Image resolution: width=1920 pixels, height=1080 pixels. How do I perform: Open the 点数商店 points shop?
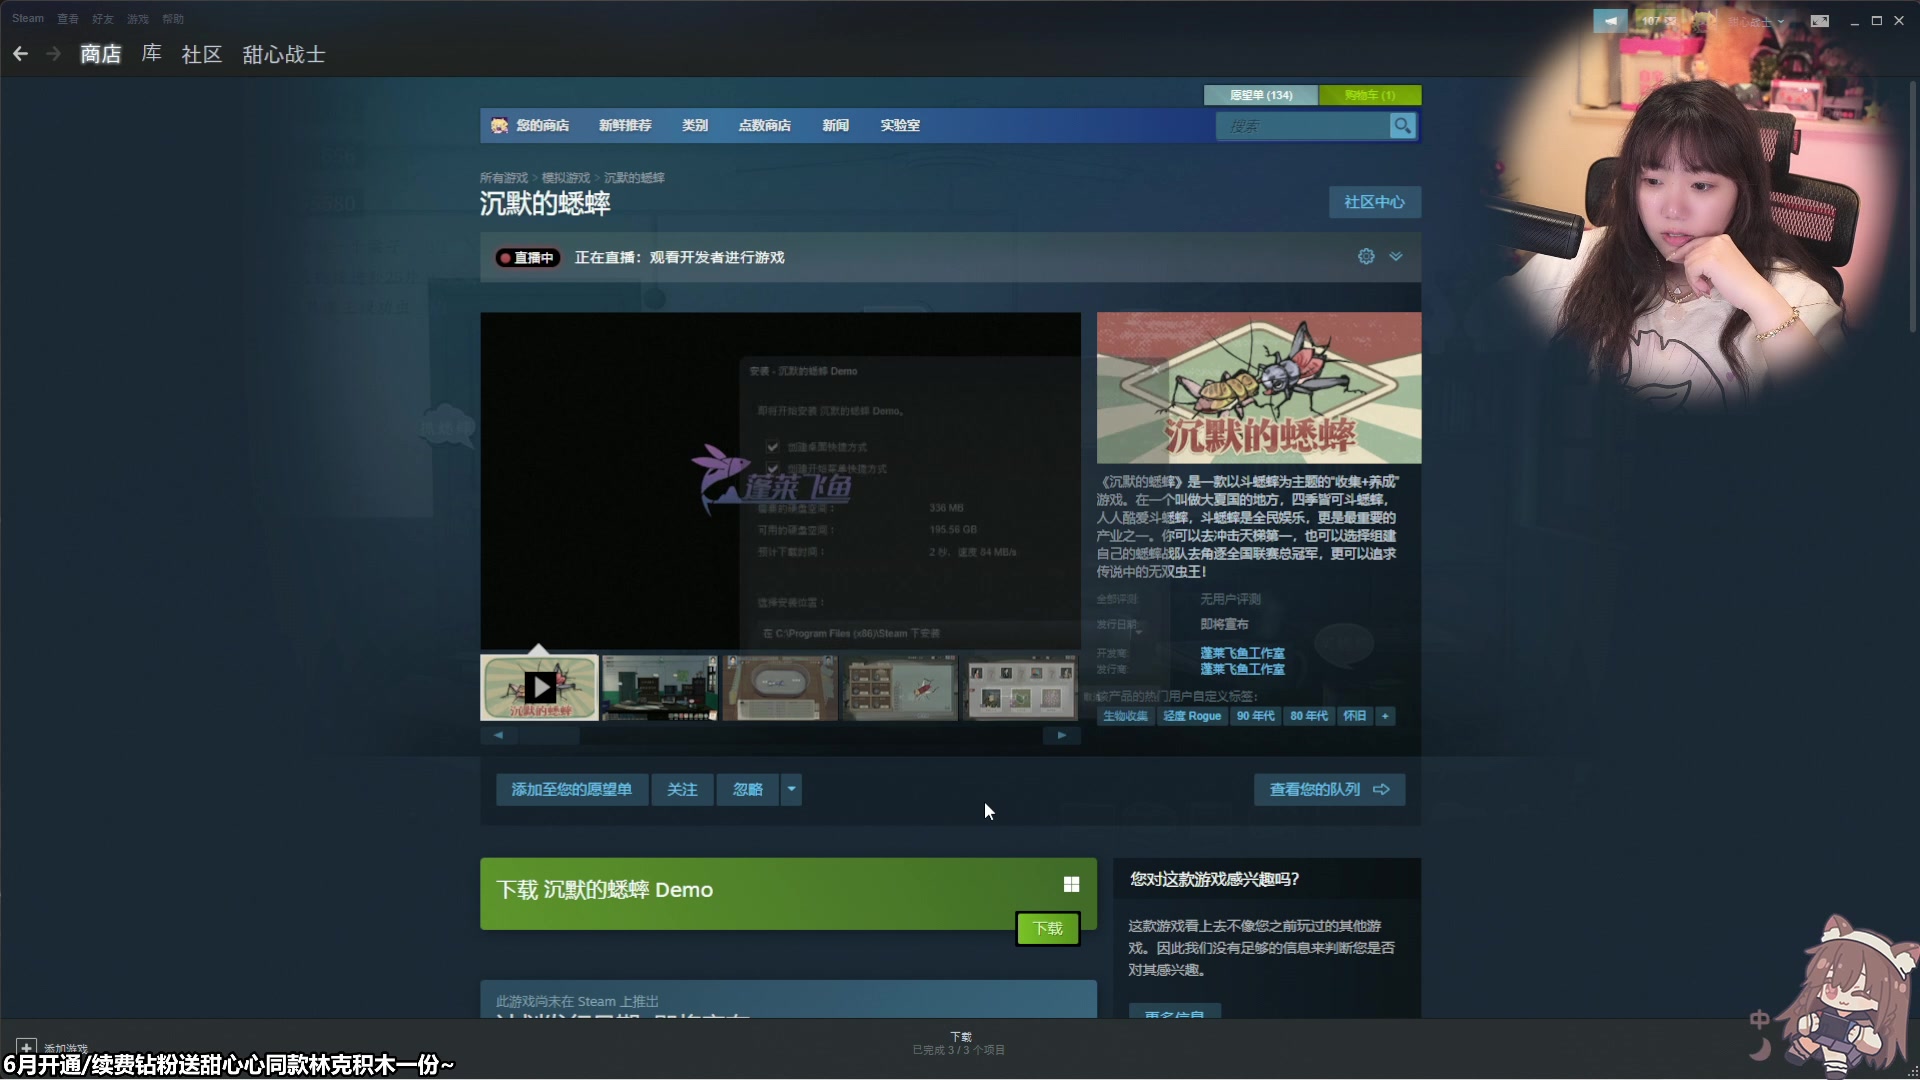[764, 125]
